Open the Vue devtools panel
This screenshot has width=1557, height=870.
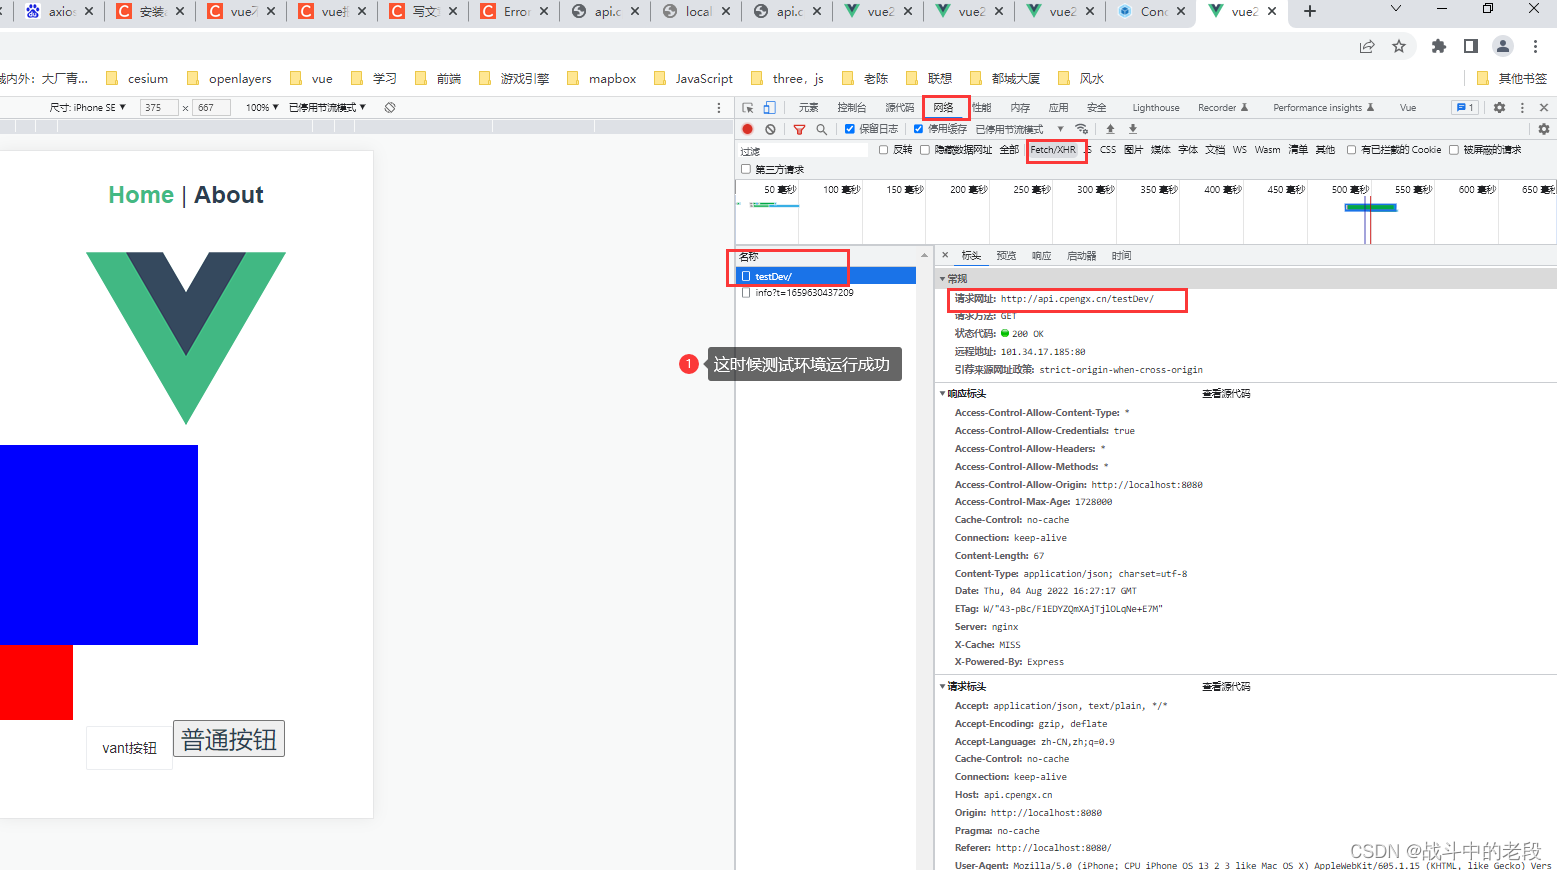[x=1408, y=108]
